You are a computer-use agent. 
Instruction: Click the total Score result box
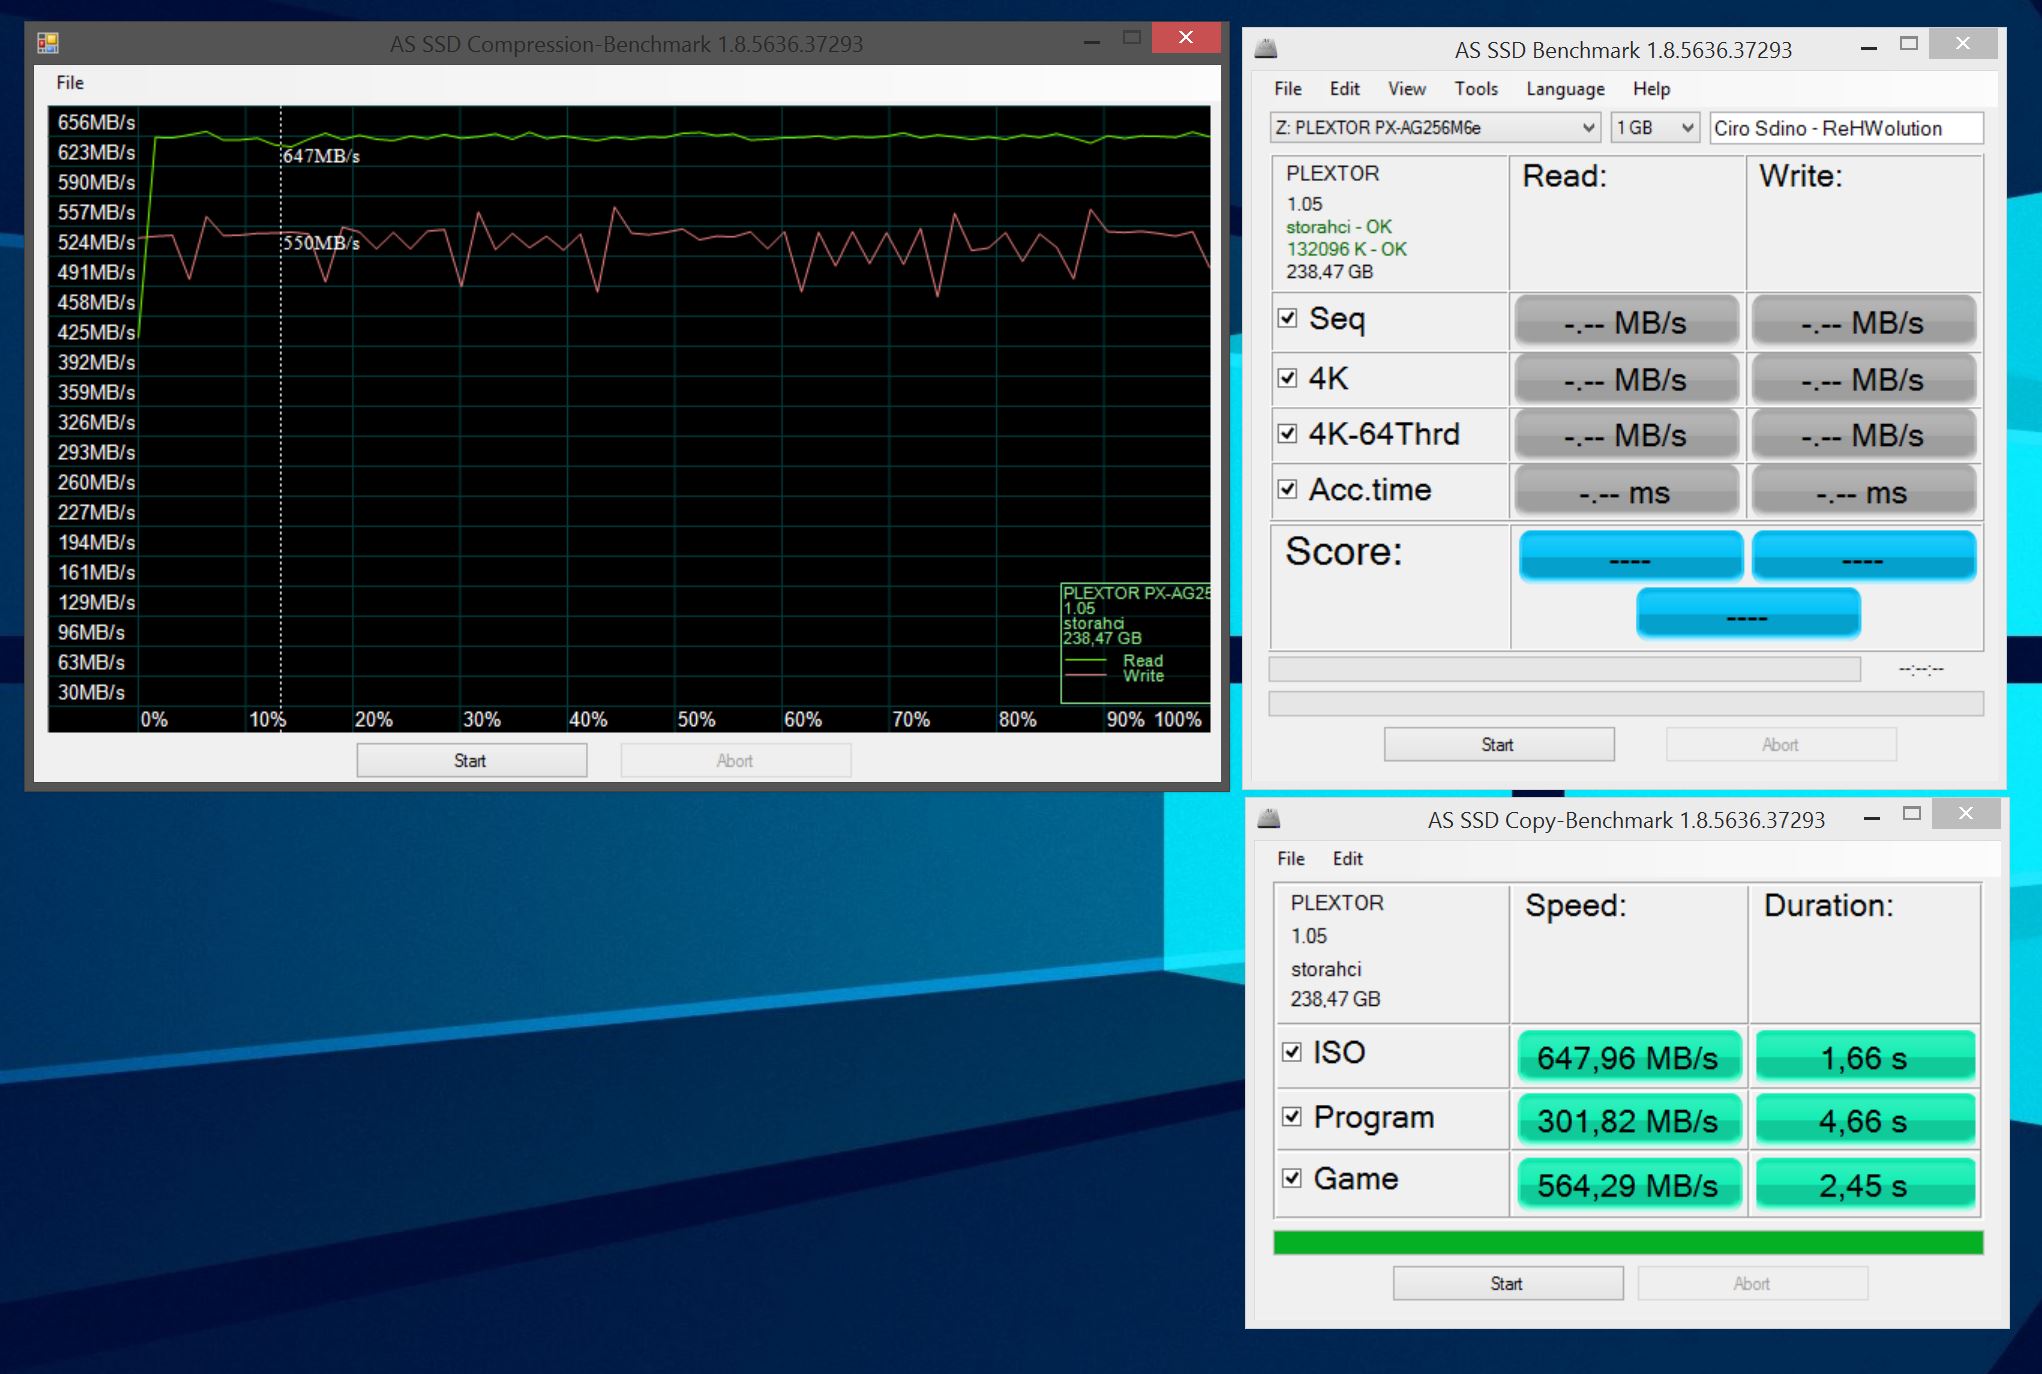click(1748, 613)
